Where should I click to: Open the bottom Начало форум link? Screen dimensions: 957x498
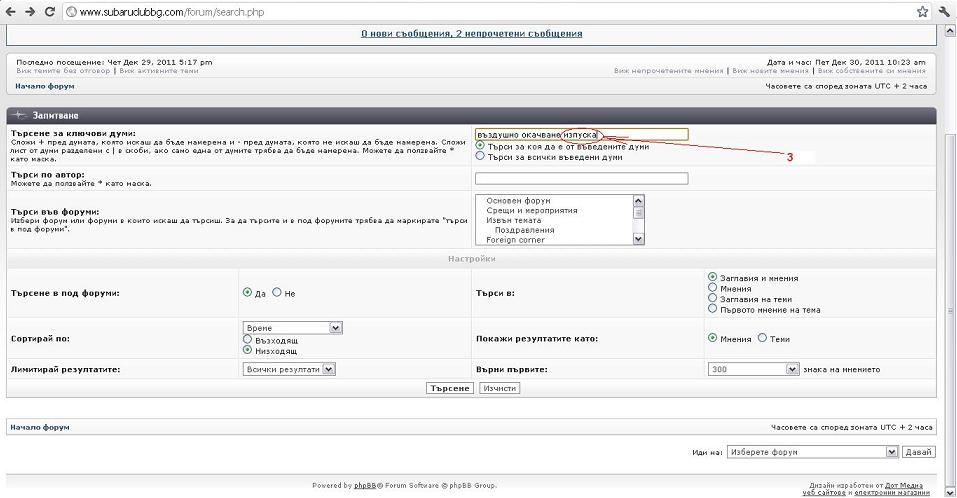[x=40, y=427]
